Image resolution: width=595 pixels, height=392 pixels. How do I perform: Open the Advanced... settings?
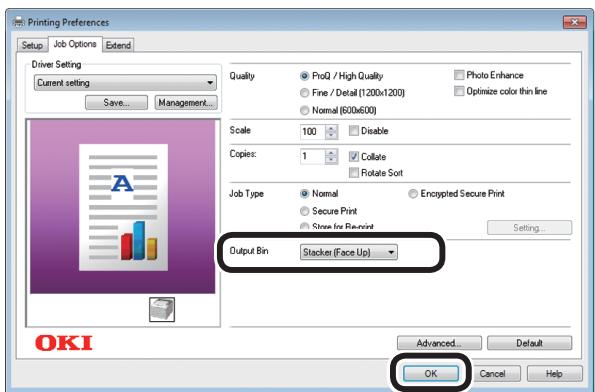click(x=439, y=343)
